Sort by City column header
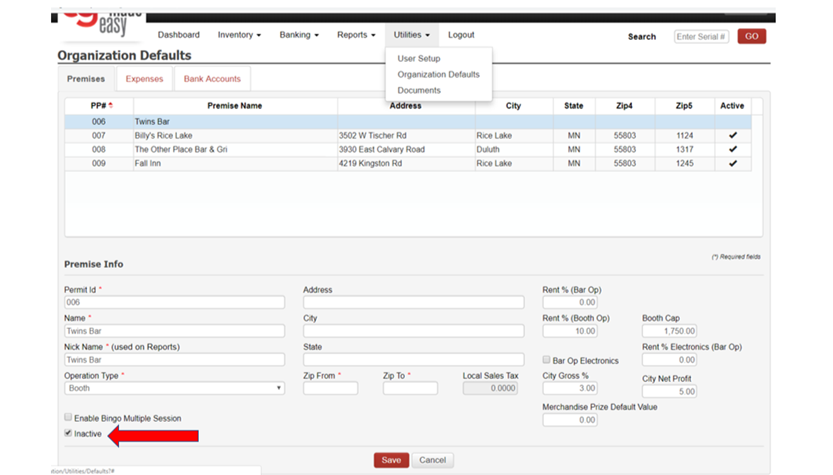Viewport: 833px width, 475px height. 513,106
